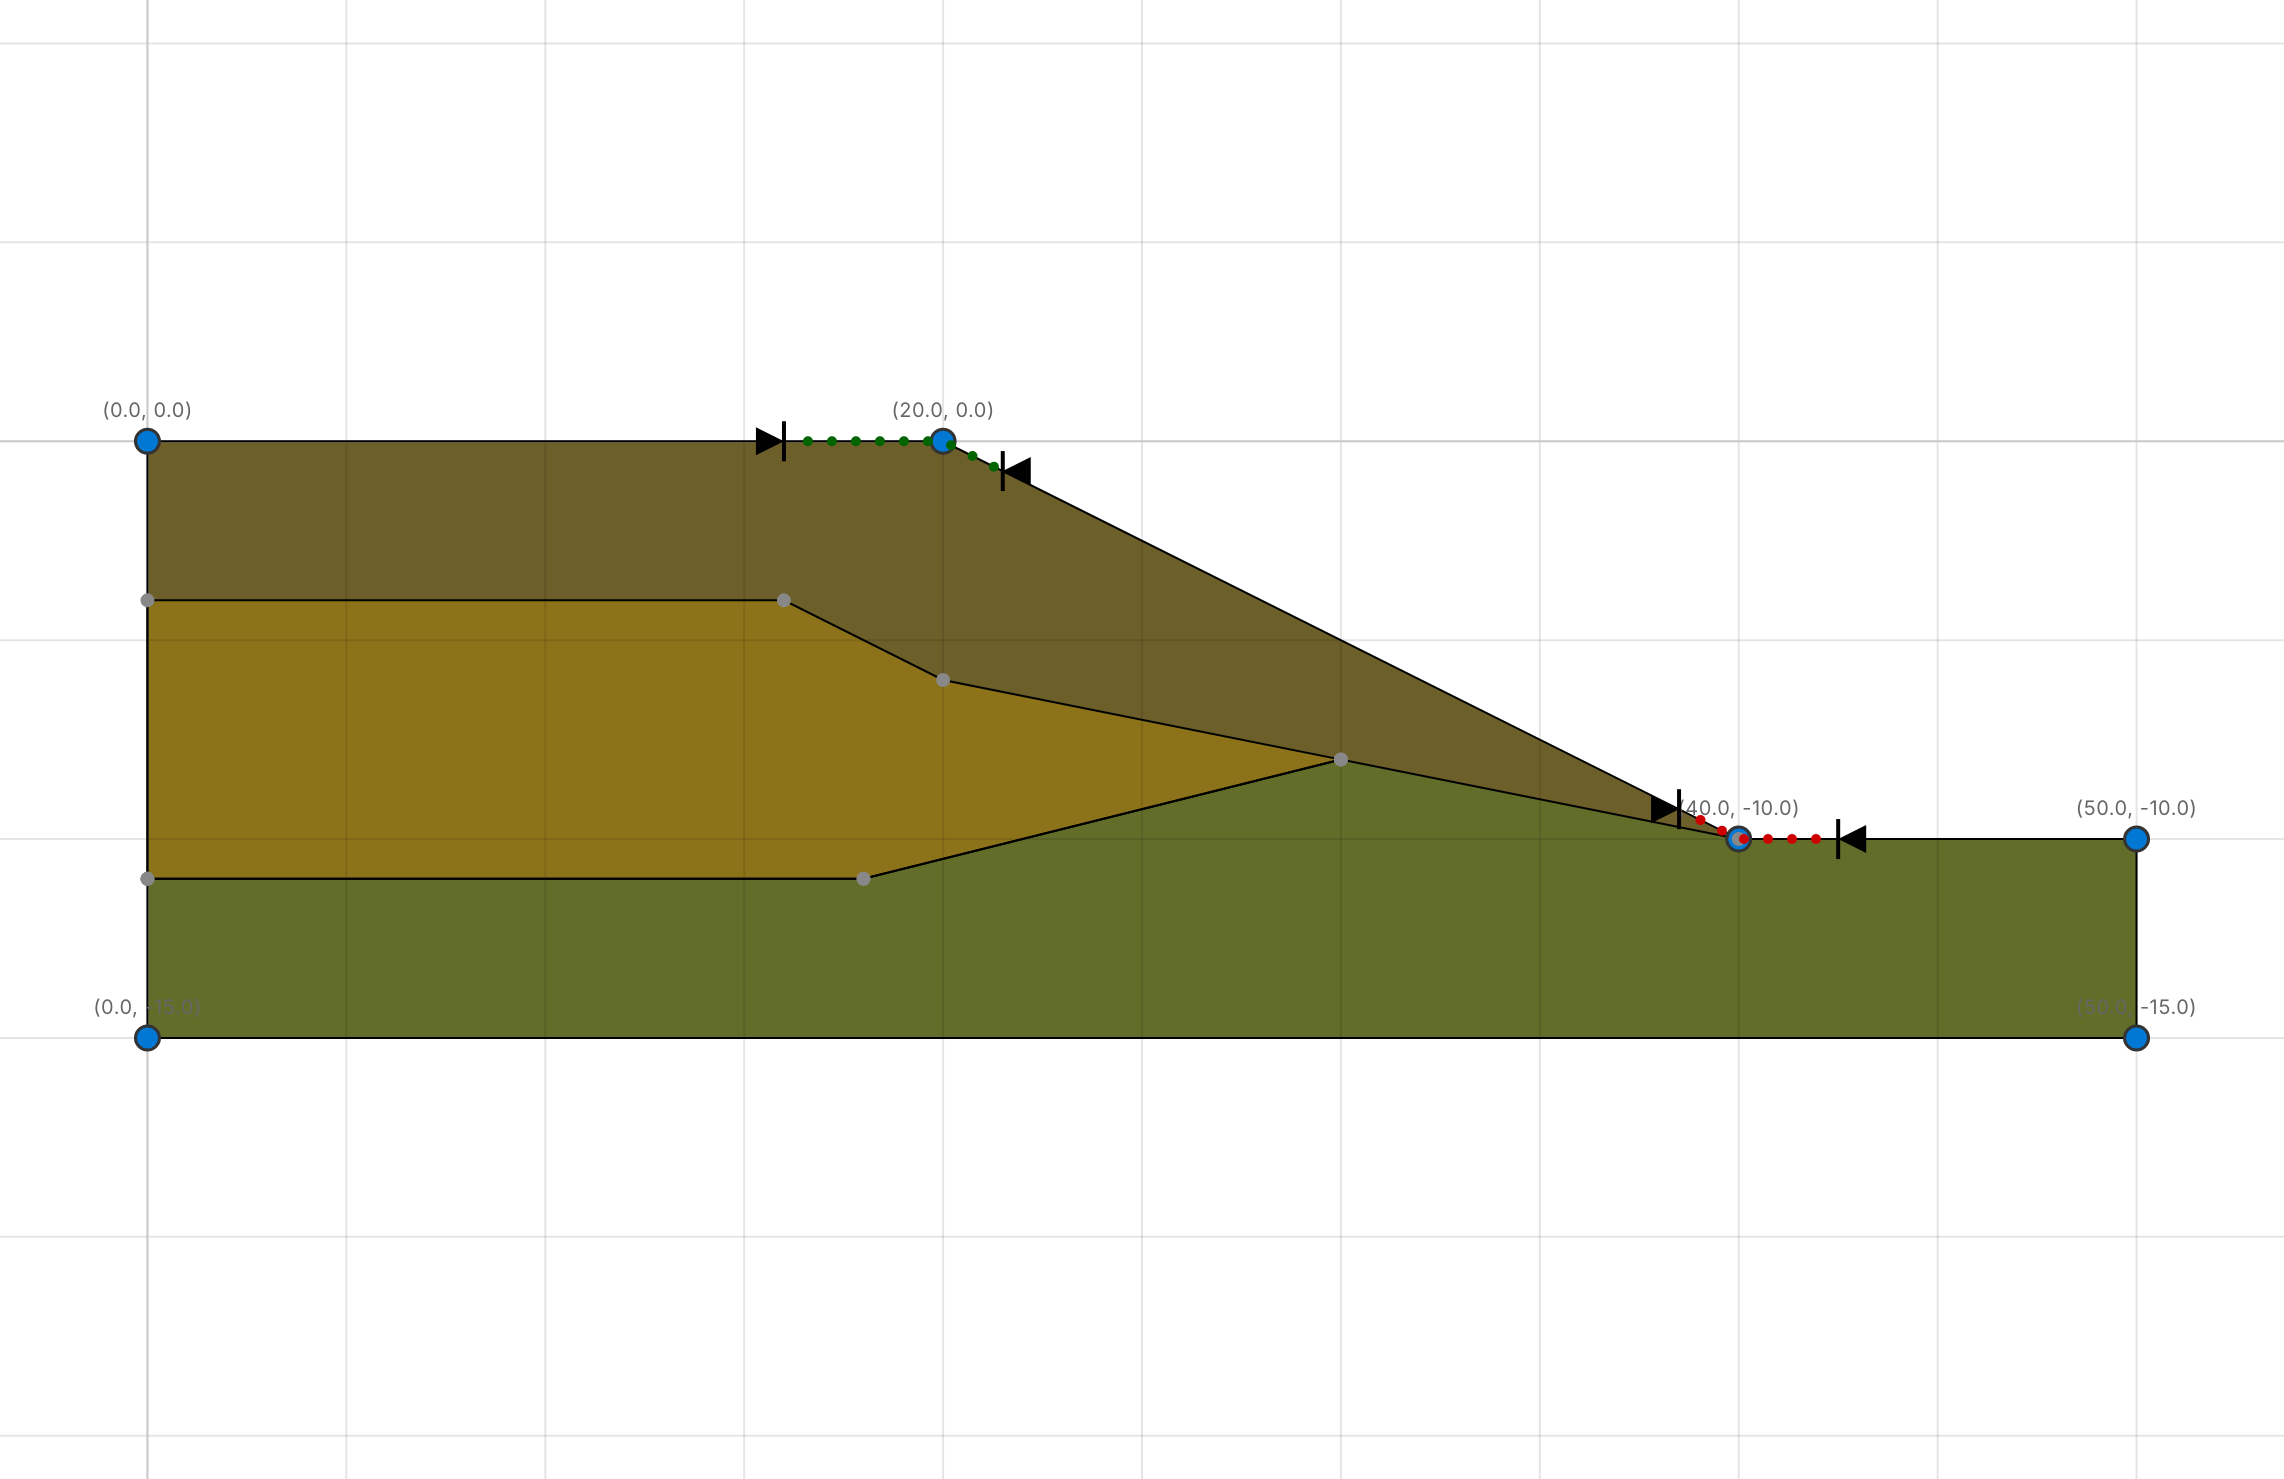Select the blue vertex at (40.0, -10.0)
Viewport: 2284px width, 1479px height.
point(1739,839)
